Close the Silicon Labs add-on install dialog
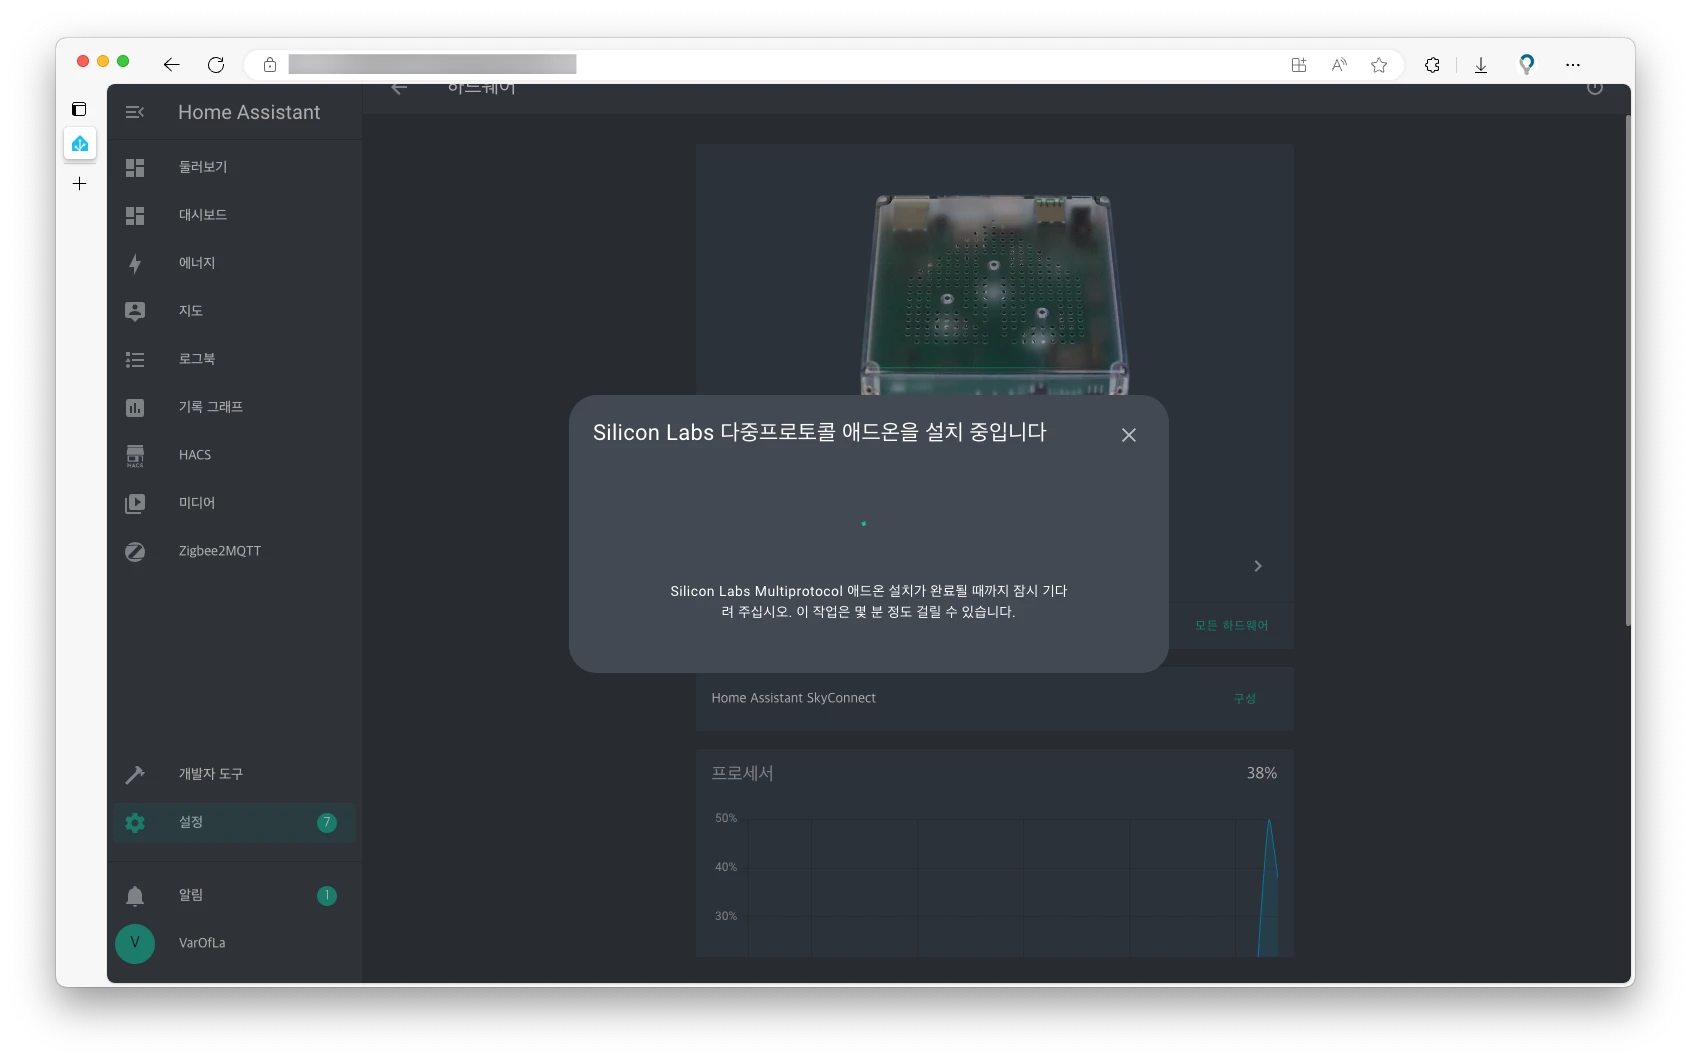1691x1061 pixels. tap(1128, 435)
